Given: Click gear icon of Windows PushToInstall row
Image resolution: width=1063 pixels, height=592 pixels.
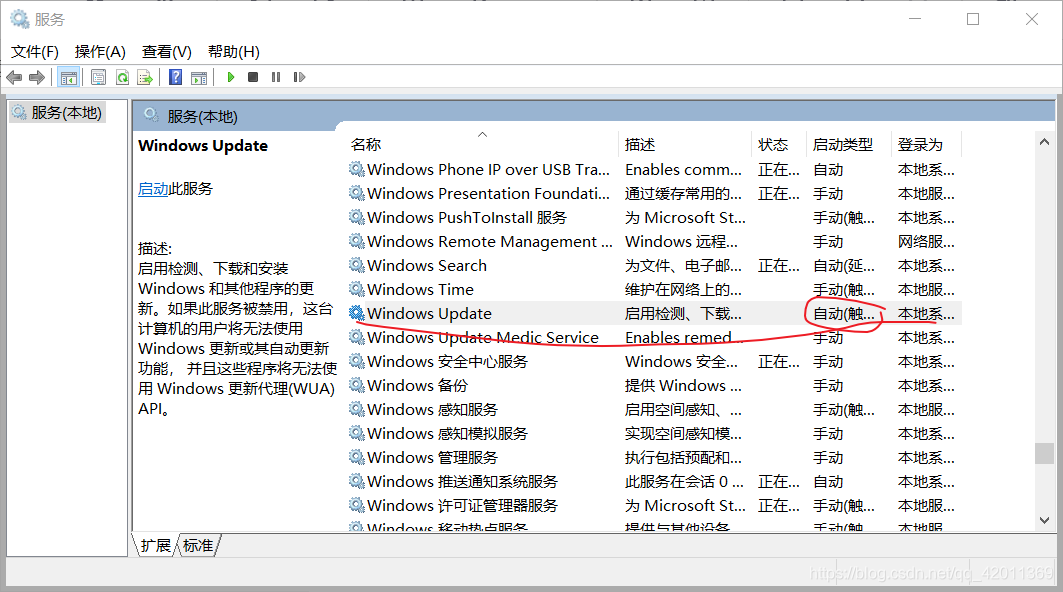Looking at the screenshot, I should coord(357,217).
